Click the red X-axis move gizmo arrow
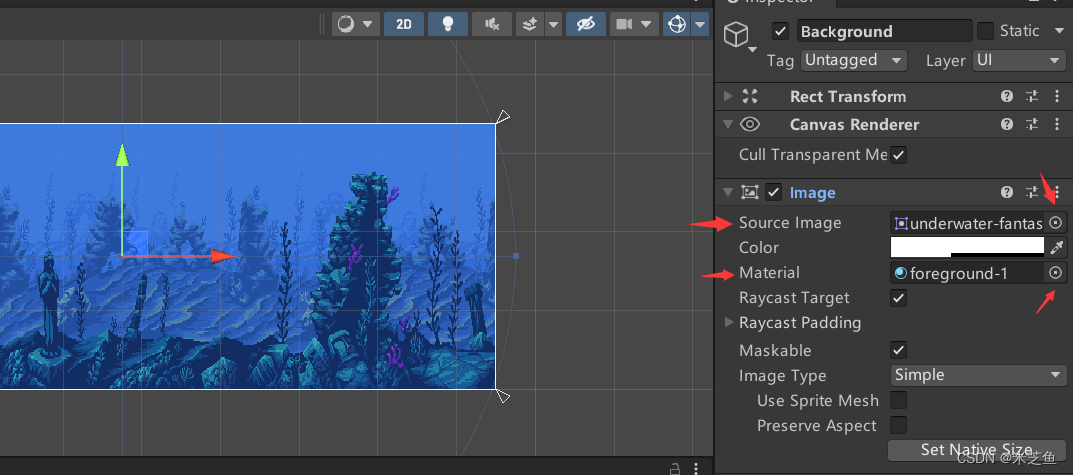 pos(224,257)
